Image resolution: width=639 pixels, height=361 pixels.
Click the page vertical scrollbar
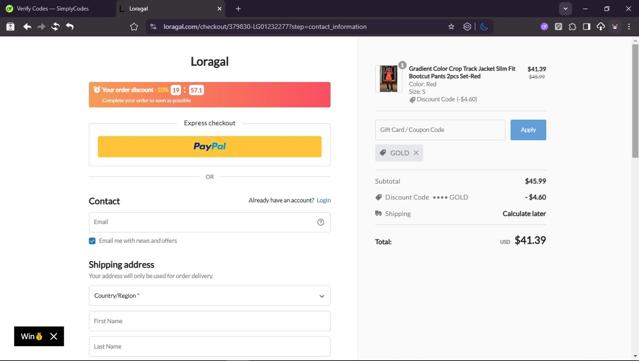[635, 100]
